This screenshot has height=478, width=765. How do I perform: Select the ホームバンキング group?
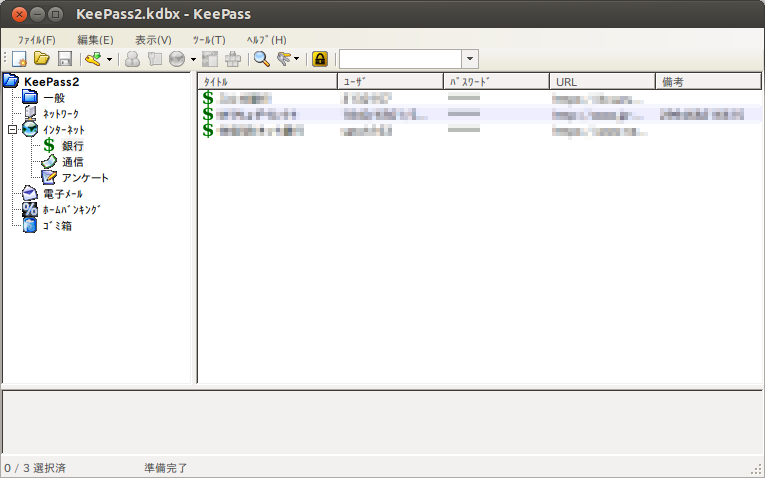(71, 210)
